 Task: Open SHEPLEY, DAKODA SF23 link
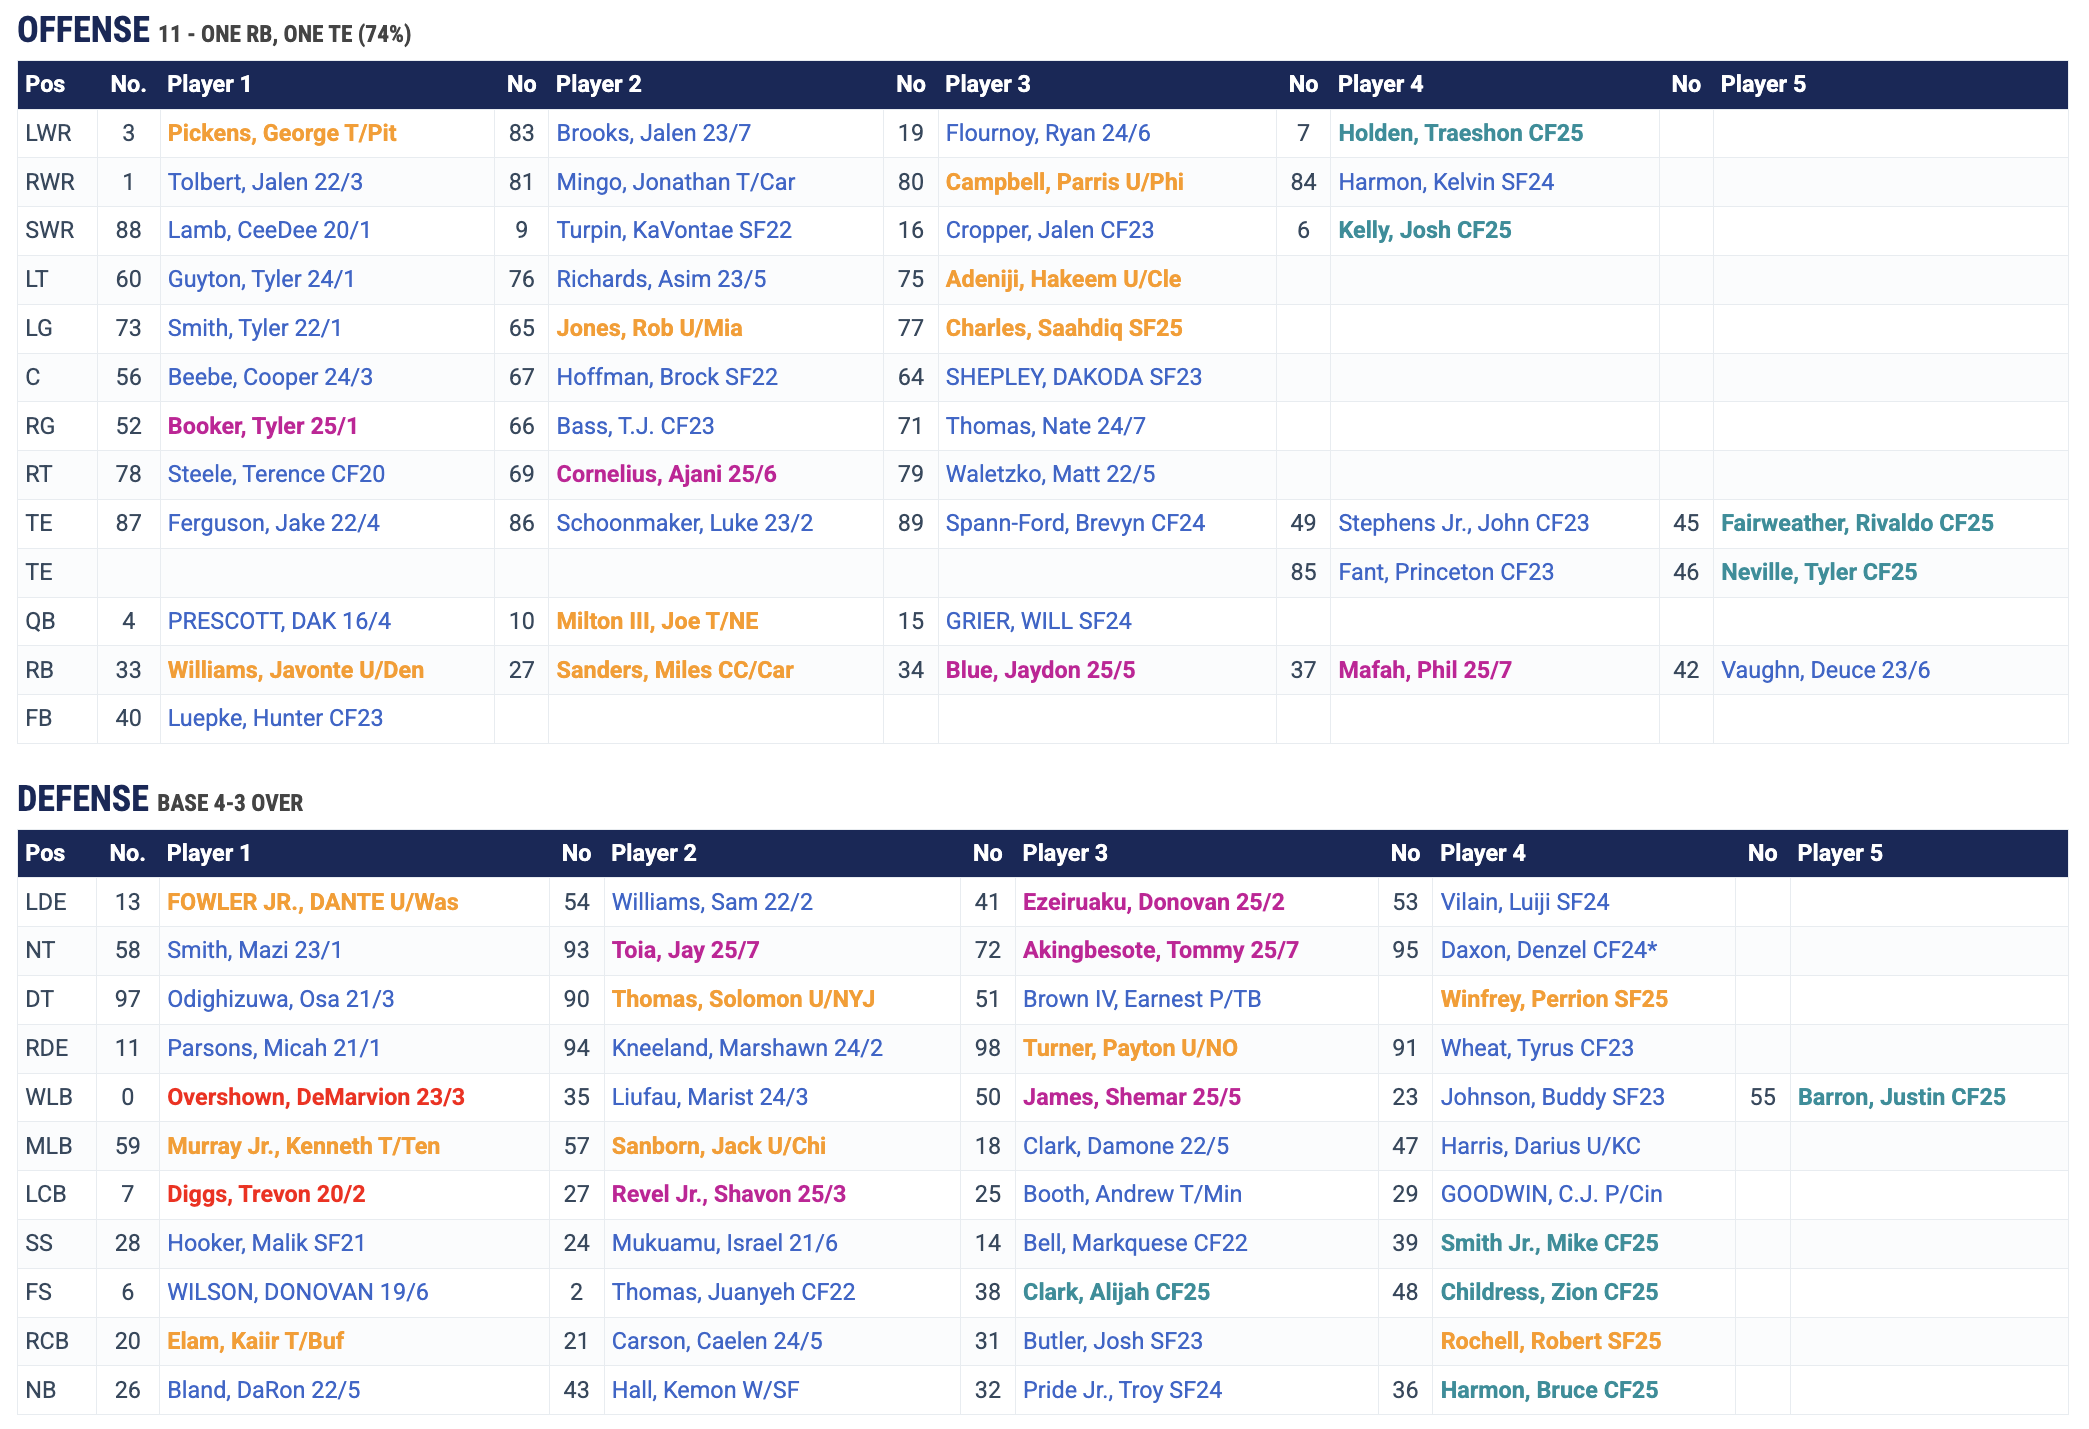click(1074, 377)
